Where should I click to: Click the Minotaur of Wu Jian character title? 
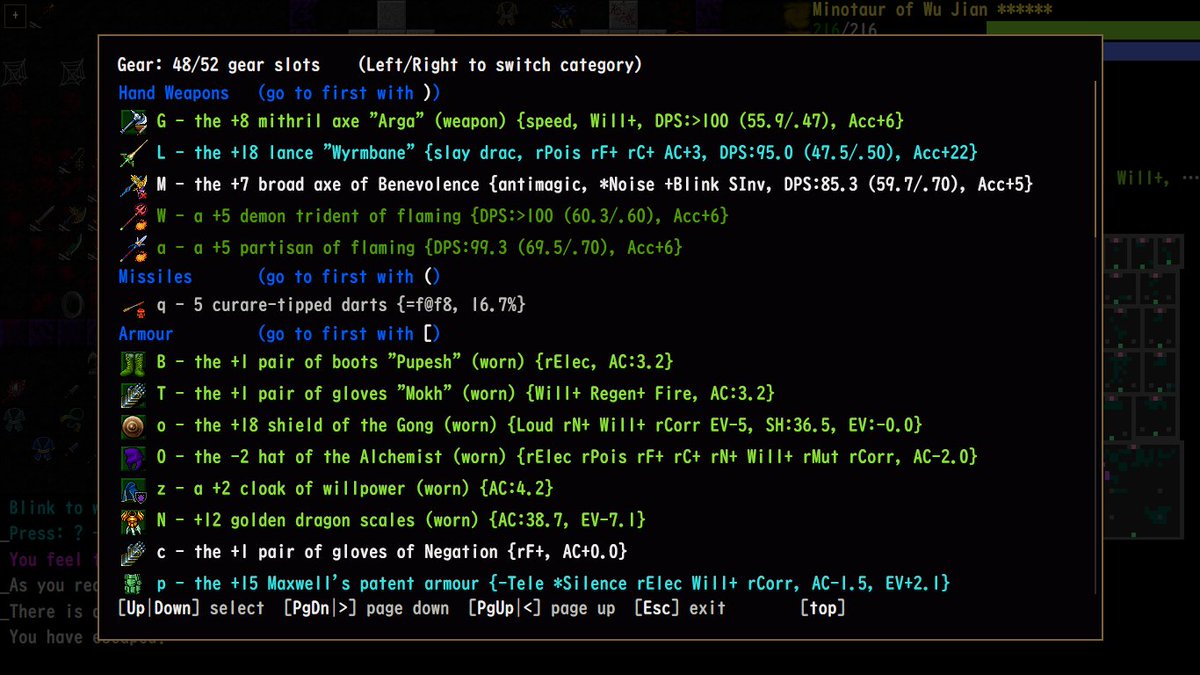point(932,10)
